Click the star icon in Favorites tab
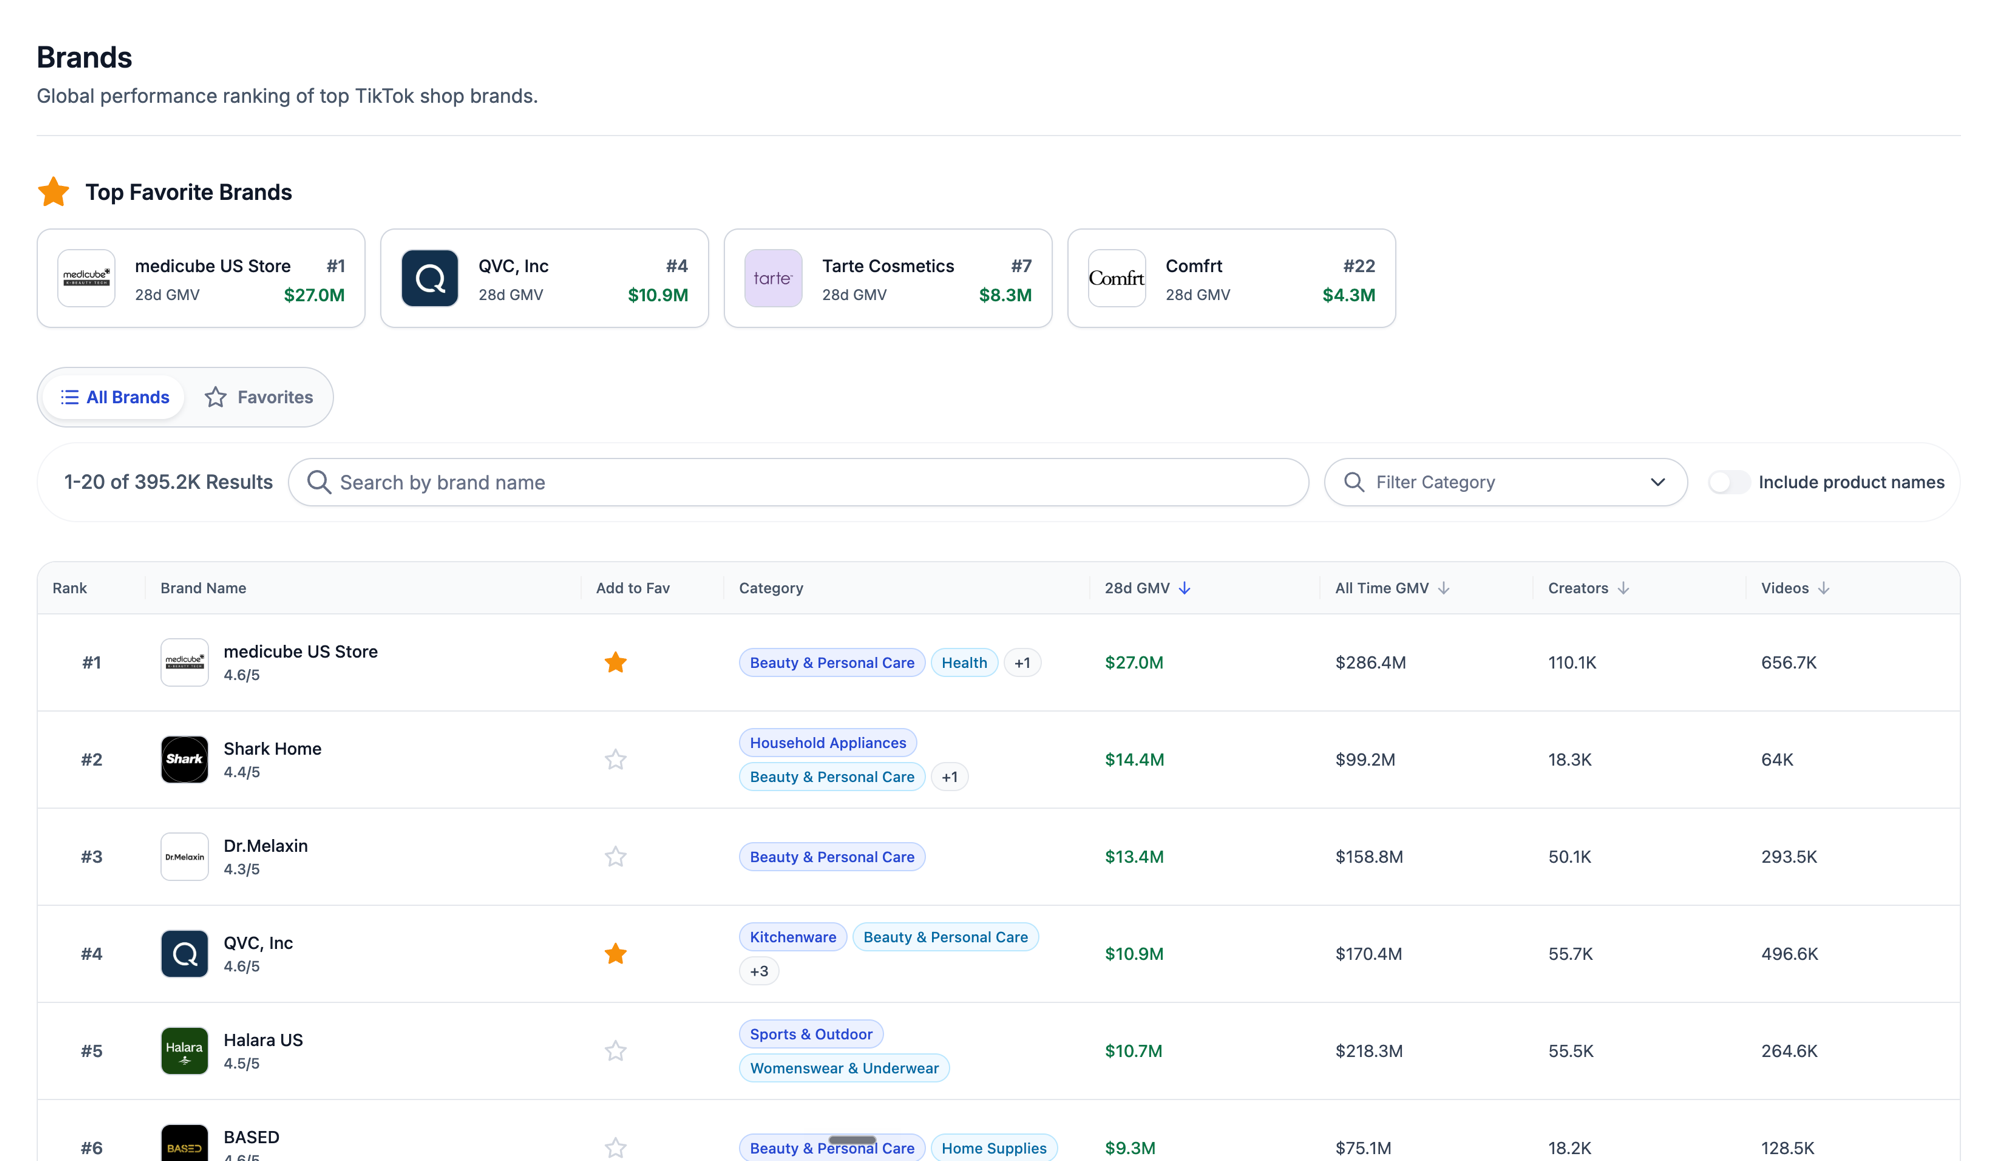Viewport: 2000px width, 1161px height. [x=215, y=397]
